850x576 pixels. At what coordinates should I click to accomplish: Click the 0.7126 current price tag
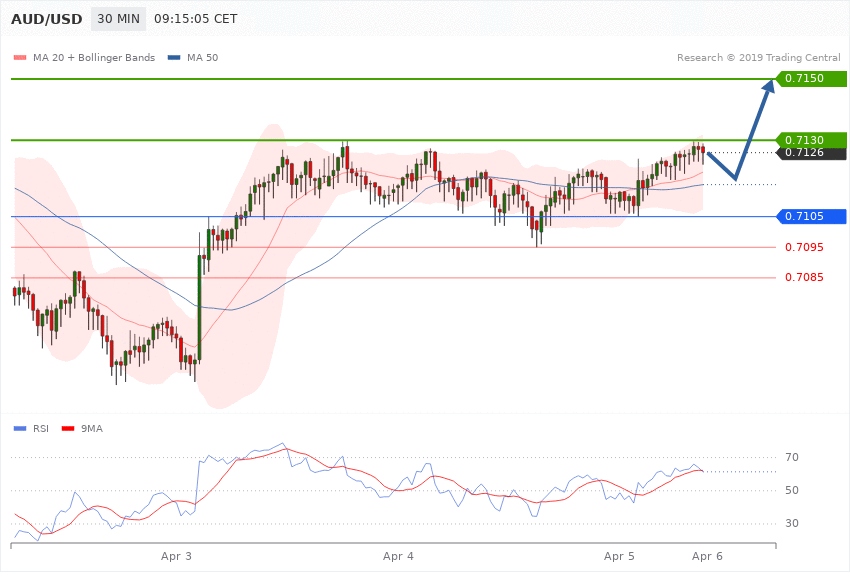click(811, 153)
